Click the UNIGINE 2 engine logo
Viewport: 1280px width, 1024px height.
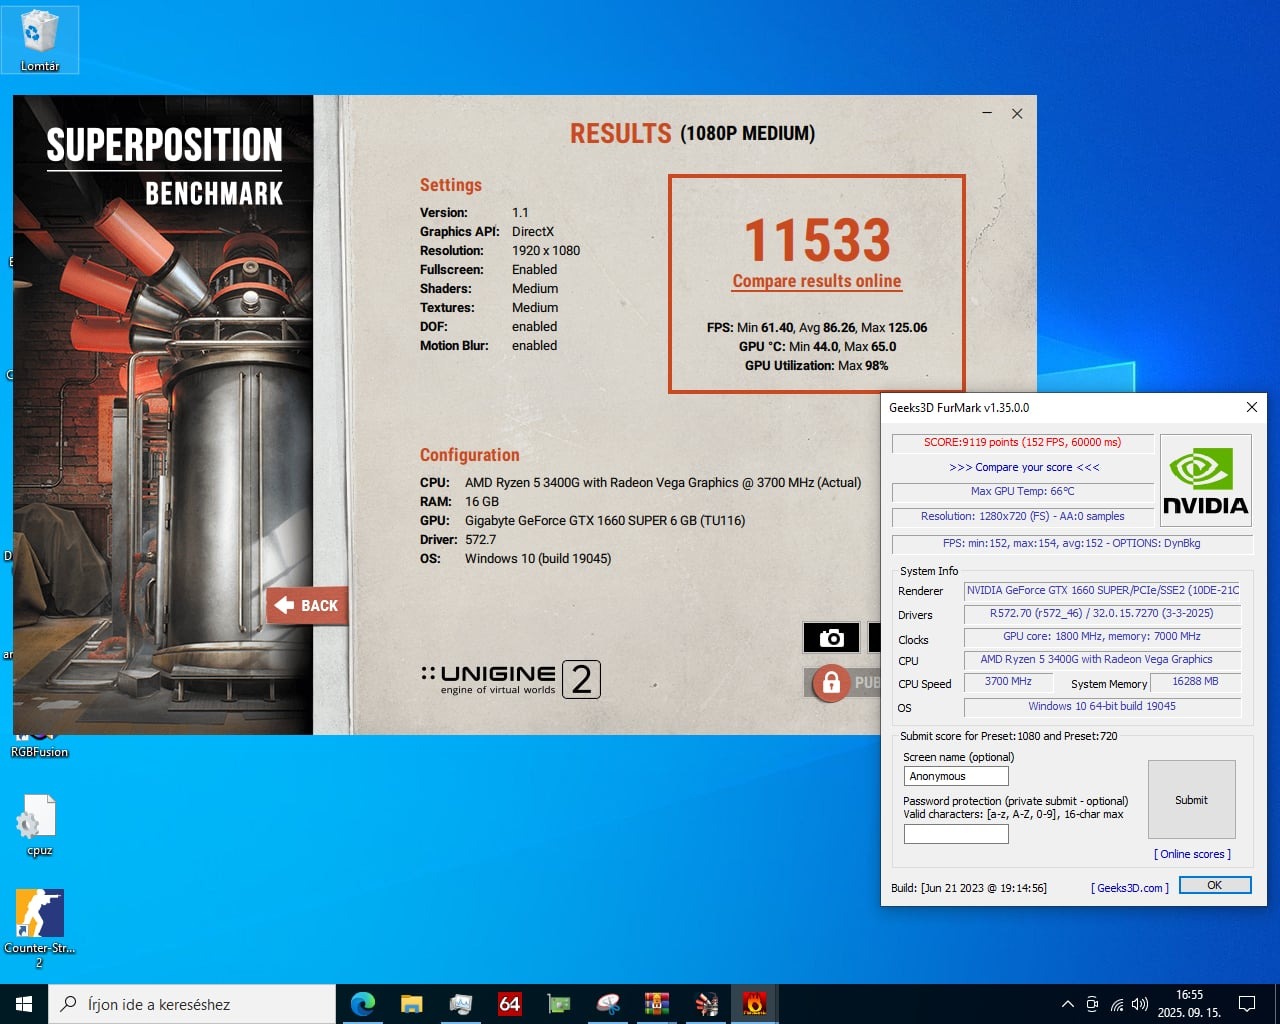point(511,680)
